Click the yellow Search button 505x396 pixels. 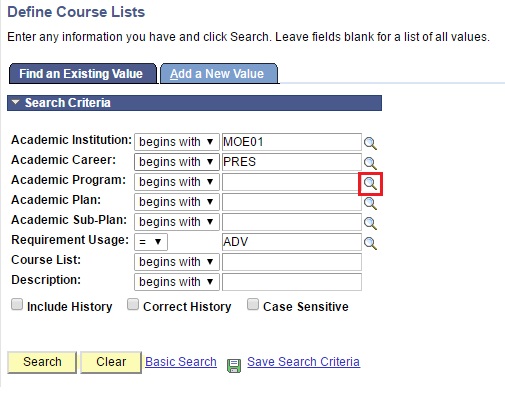click(42, 362)
